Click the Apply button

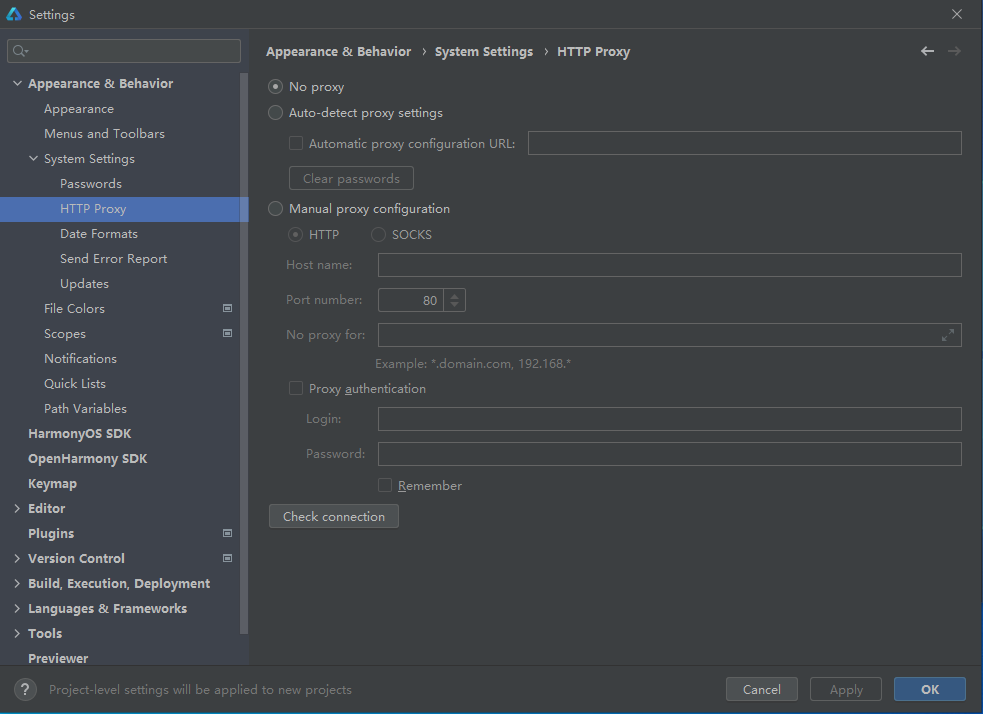[x=846, y=689]
